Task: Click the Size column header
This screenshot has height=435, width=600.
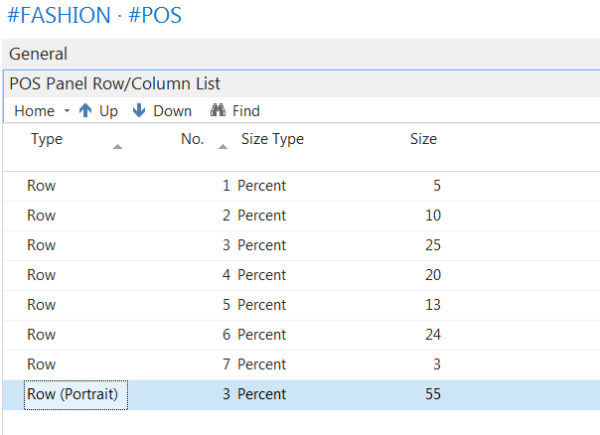Action: pyautogui.click(x=423, y=140)
